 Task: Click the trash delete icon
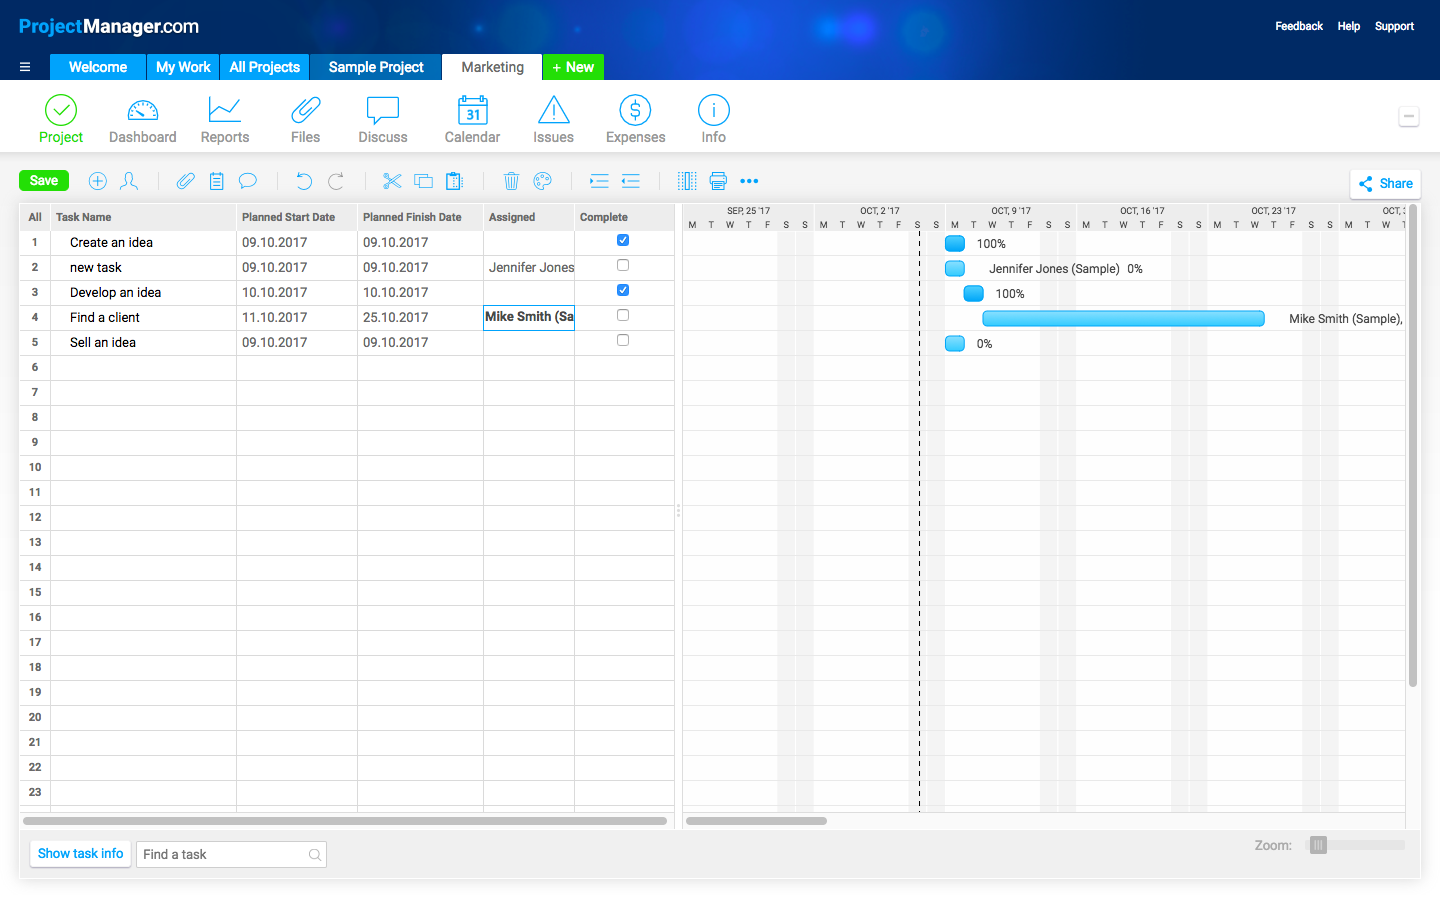[x=511, y=181]
